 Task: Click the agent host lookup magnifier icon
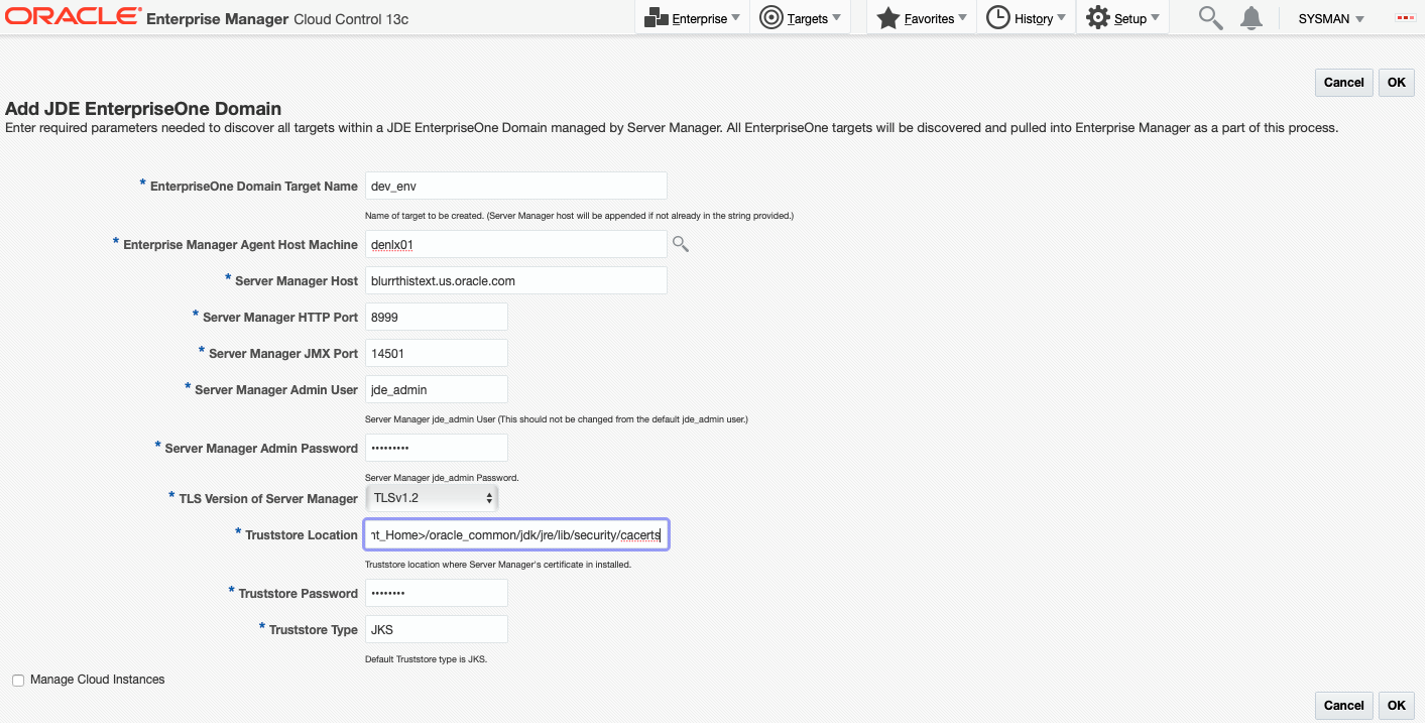[x=681, y=244]
